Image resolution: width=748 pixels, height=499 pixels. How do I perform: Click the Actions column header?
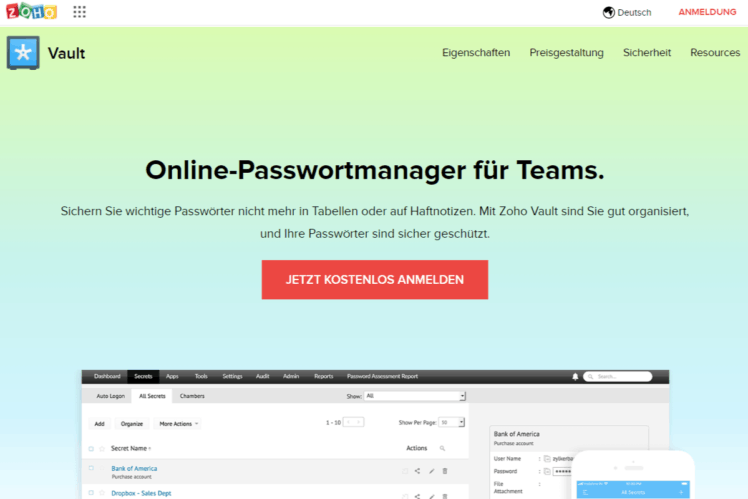coord(416,448)
